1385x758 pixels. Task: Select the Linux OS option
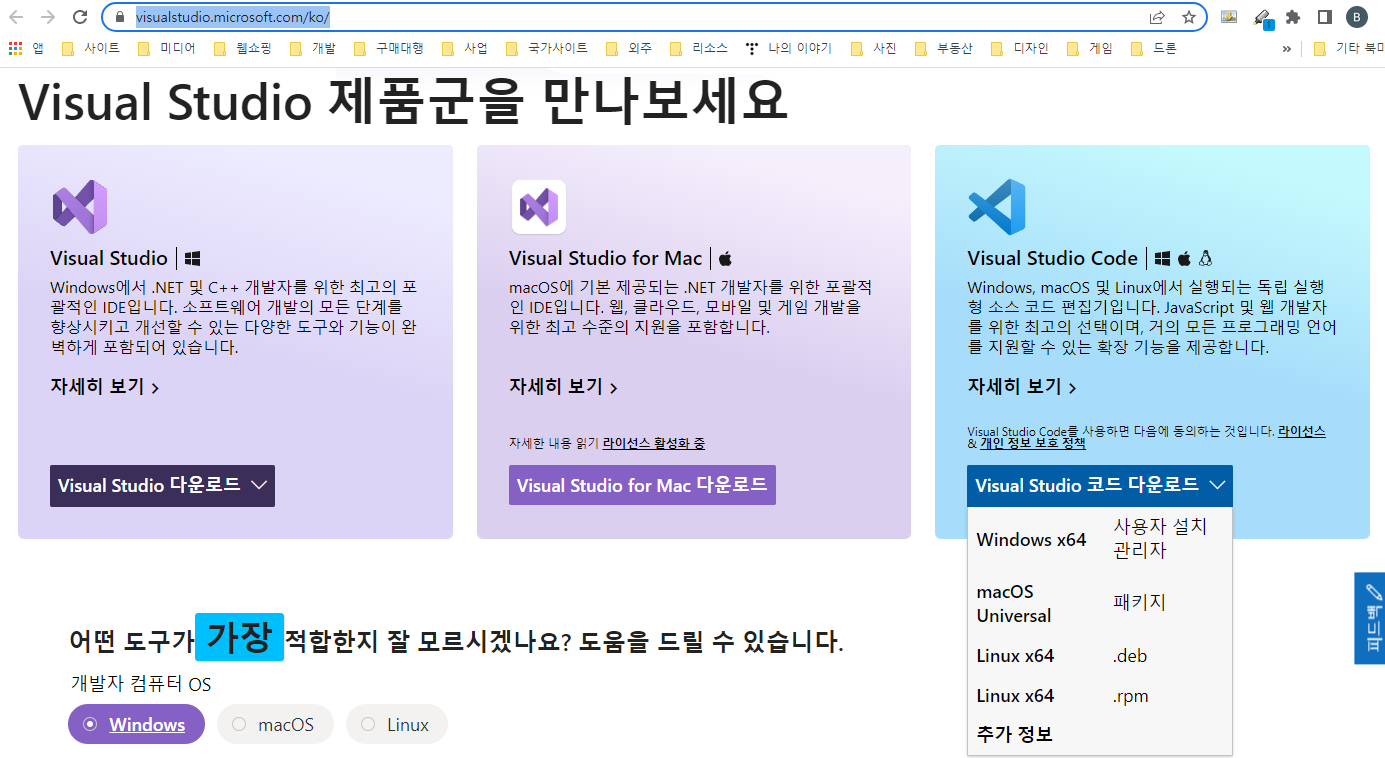[x=396, y=725]
